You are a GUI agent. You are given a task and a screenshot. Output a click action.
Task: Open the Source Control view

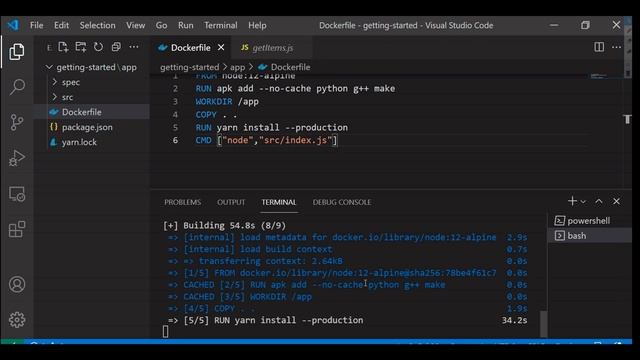(17, 122)
